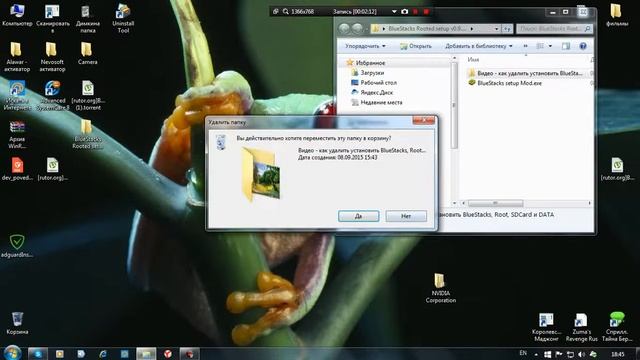Refresh the Explorer folder view

(x=507, y=29)
